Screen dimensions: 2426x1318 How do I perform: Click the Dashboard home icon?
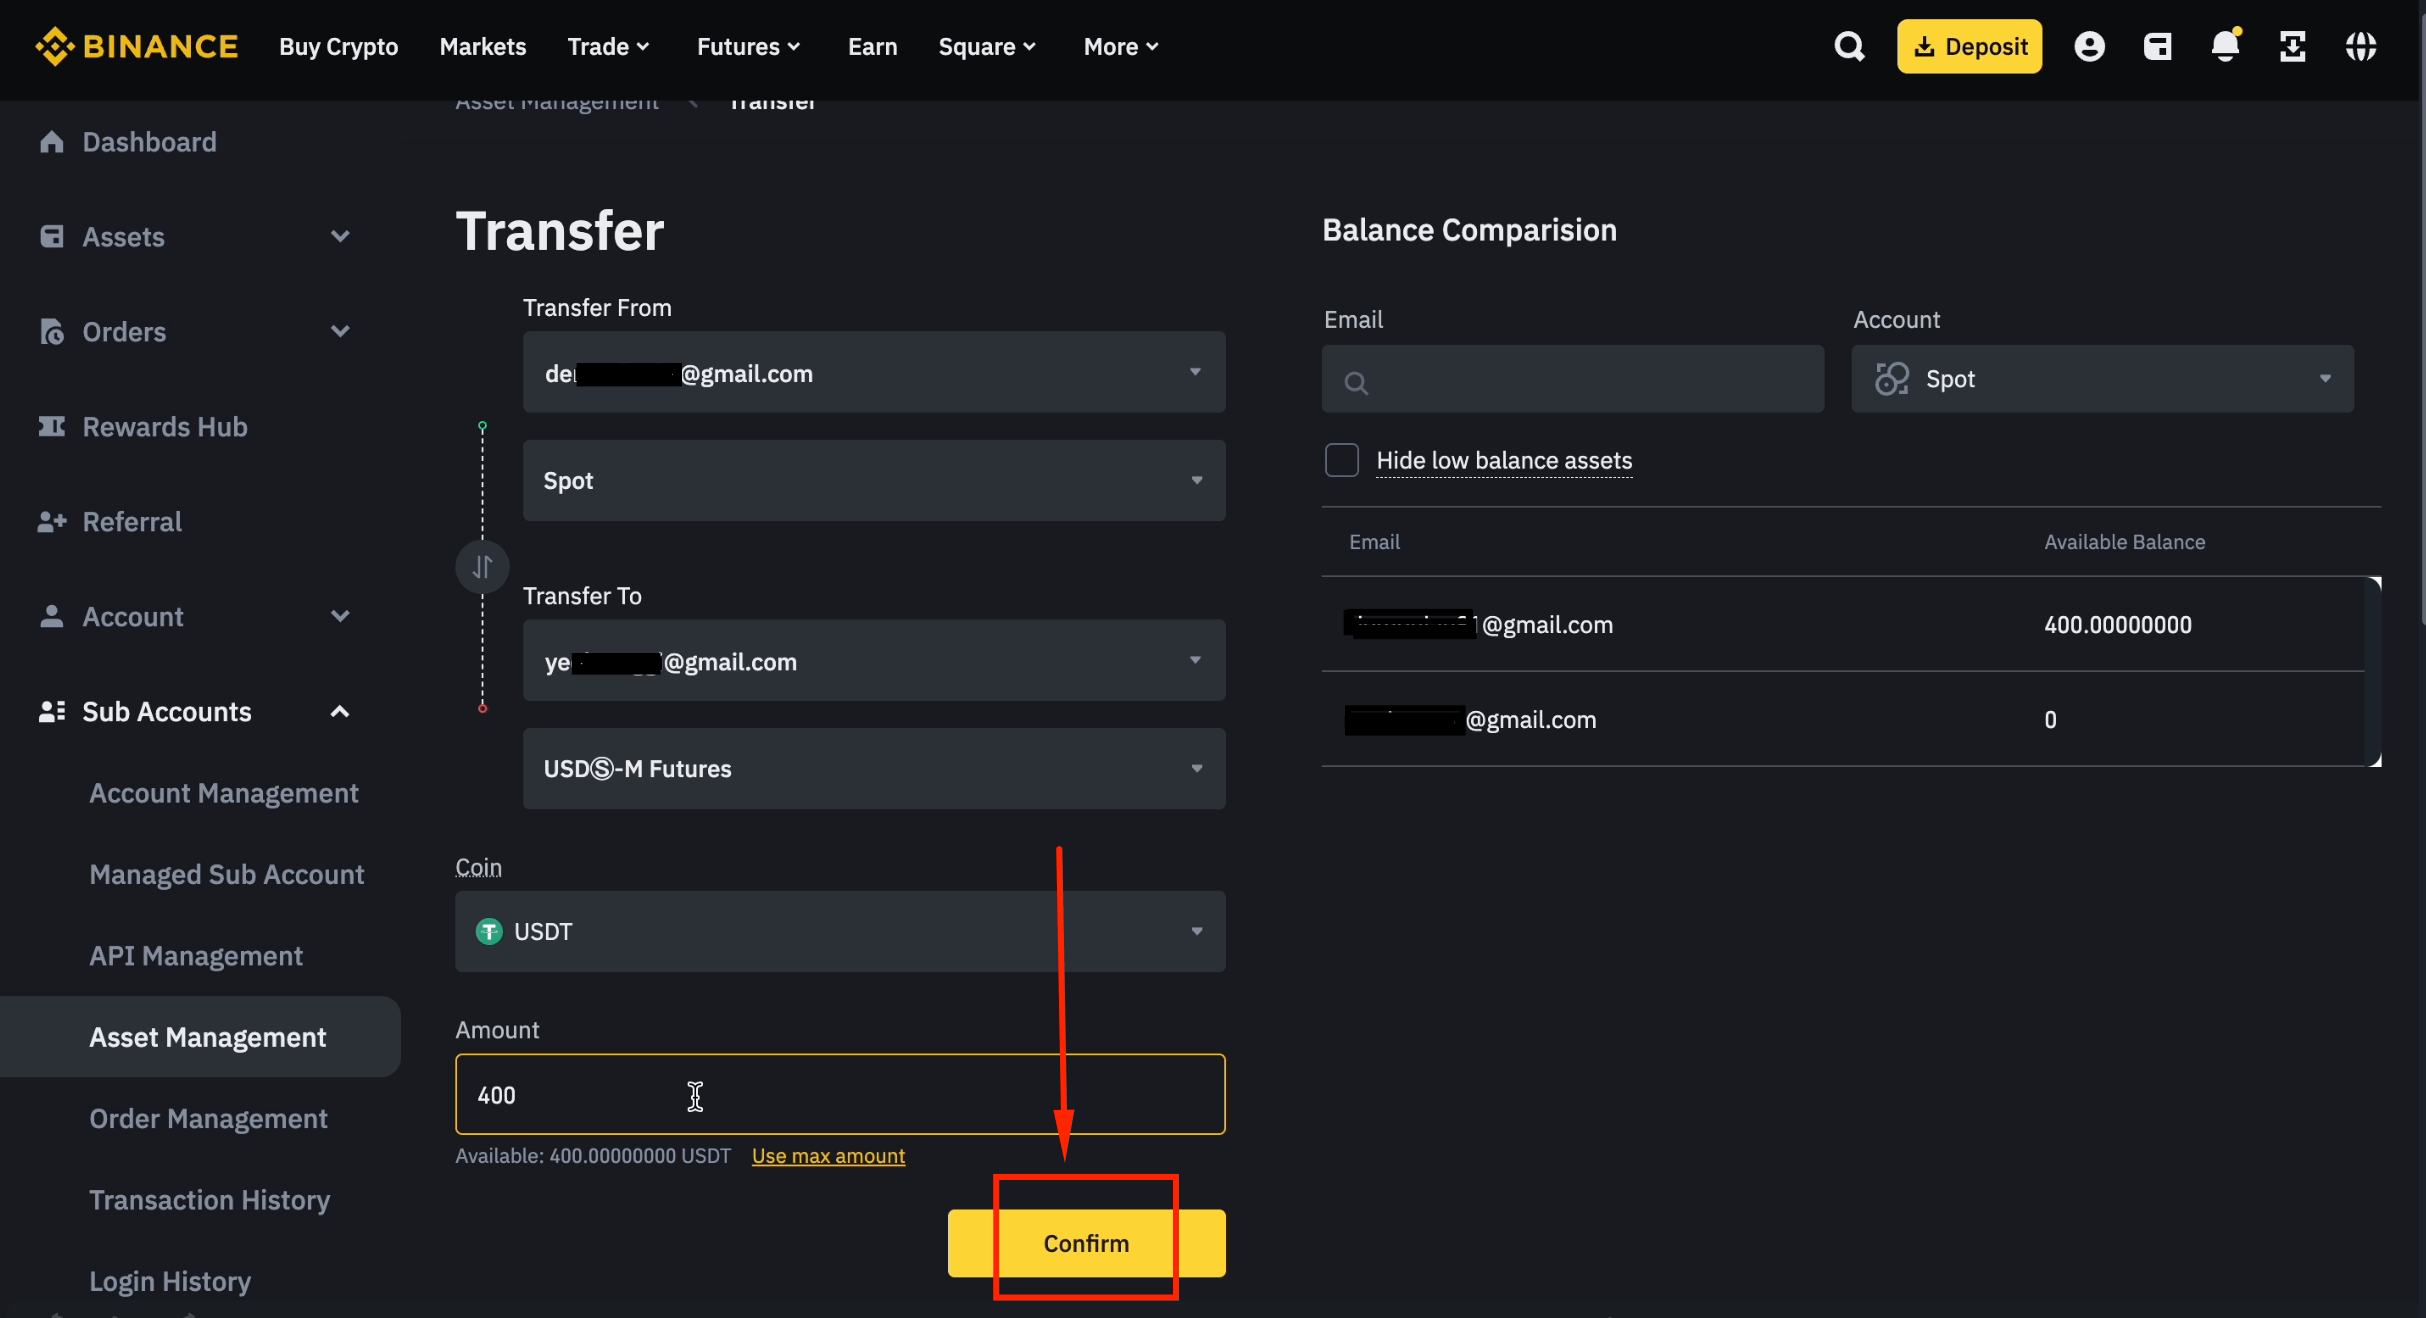pos(51,142)
